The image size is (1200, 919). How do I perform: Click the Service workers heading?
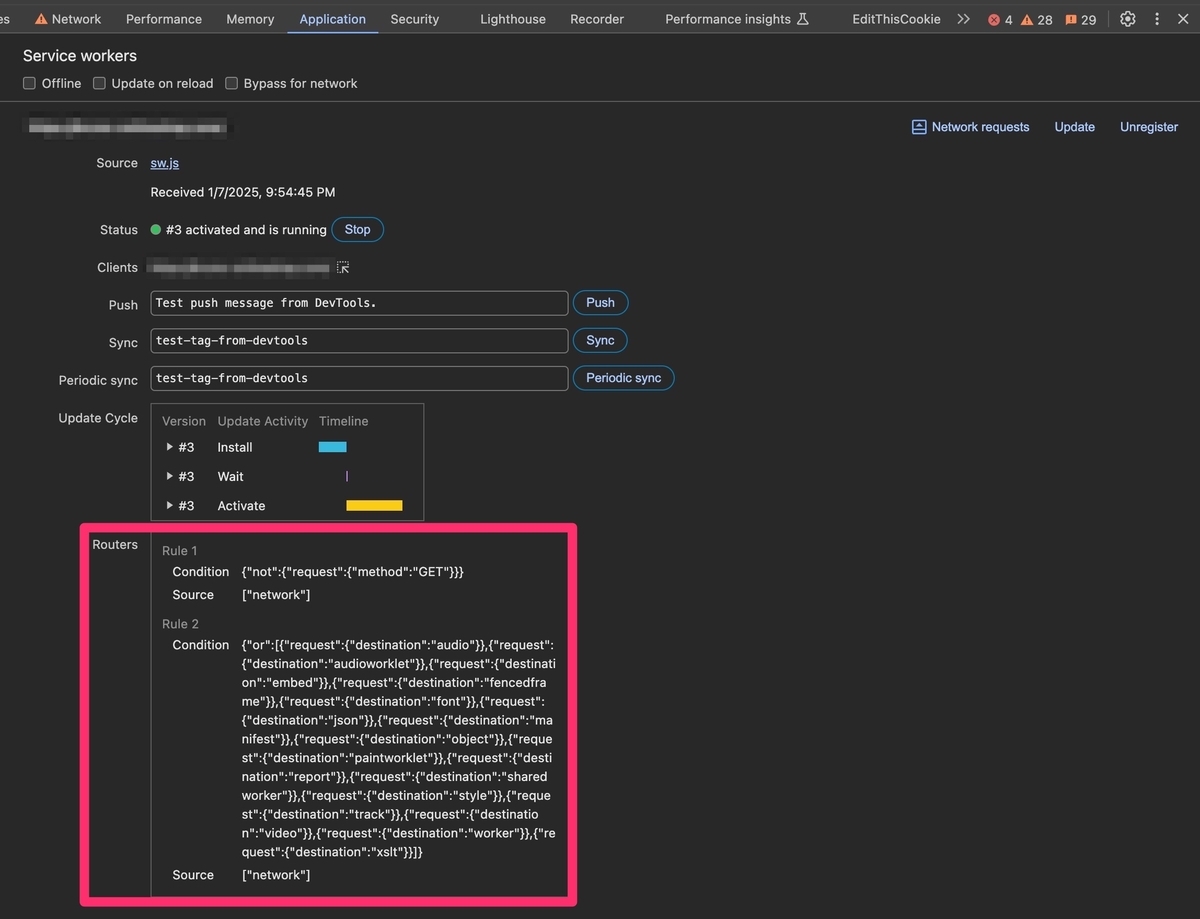[x=80, y=56]
